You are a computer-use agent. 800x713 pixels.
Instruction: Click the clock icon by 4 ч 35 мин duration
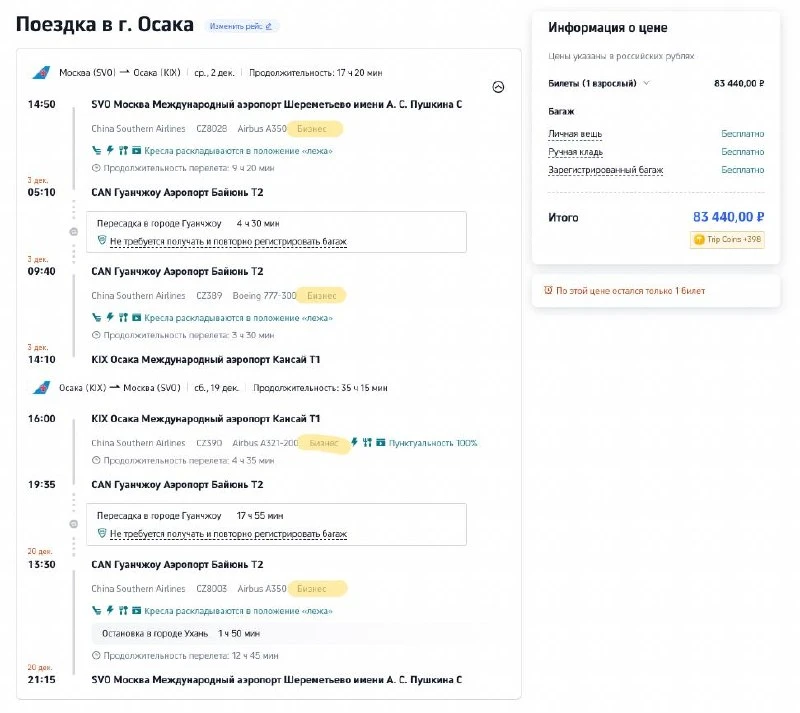tap(96, 460)
